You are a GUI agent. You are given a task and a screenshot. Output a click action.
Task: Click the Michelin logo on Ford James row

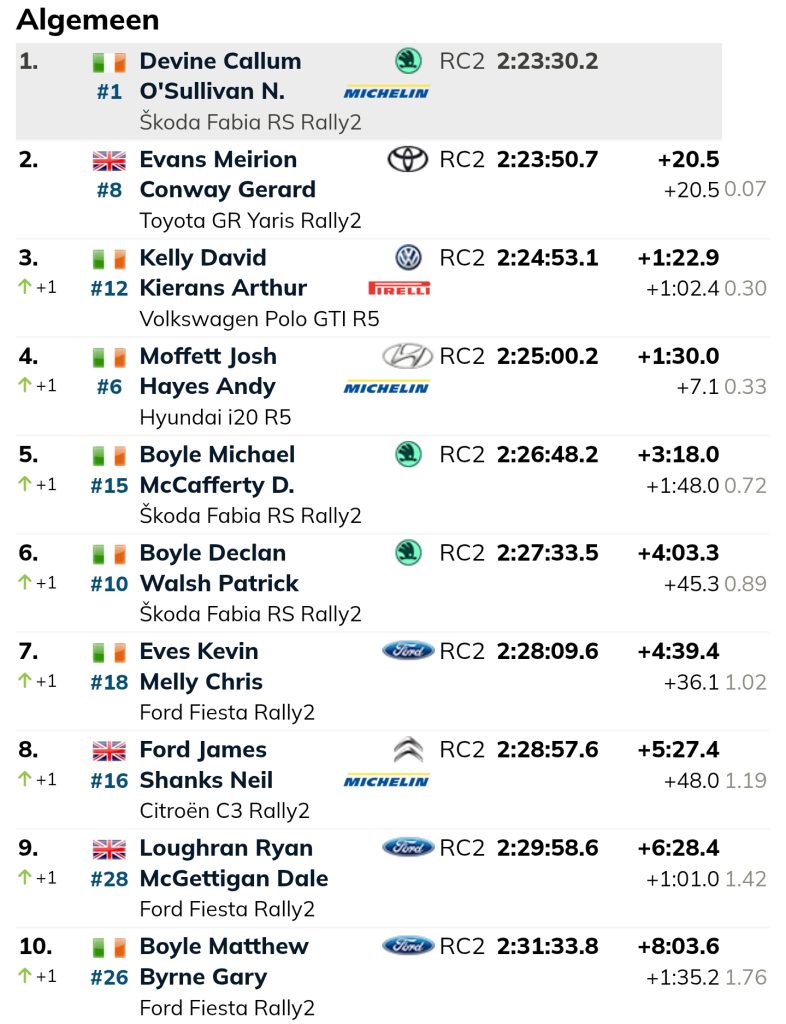tap(386, 780)
